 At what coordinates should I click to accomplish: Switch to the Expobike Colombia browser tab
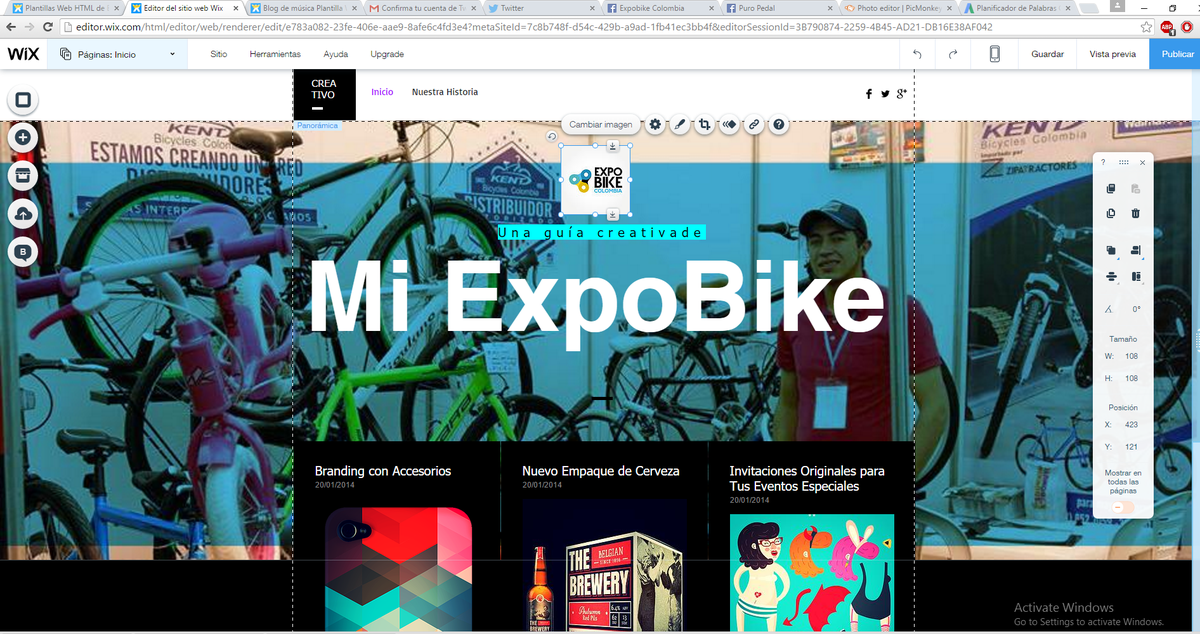[660, 8]
